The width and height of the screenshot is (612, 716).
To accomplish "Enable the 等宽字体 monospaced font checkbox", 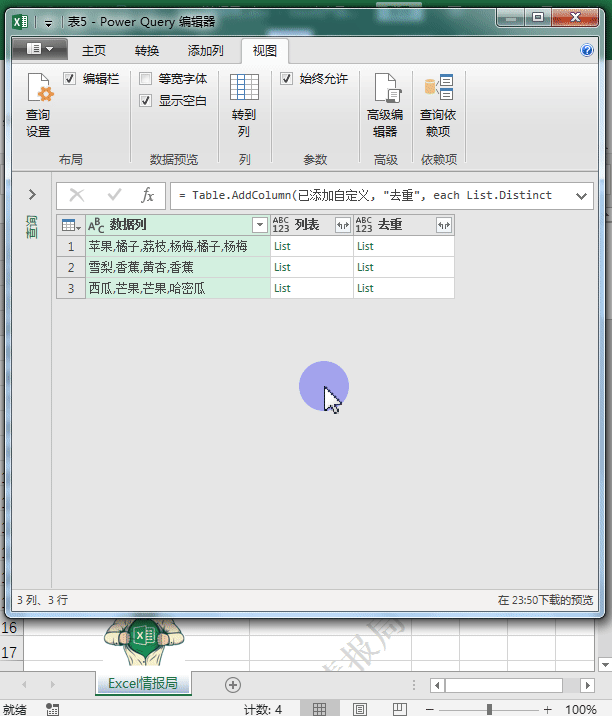I will (x=146, y=79).
